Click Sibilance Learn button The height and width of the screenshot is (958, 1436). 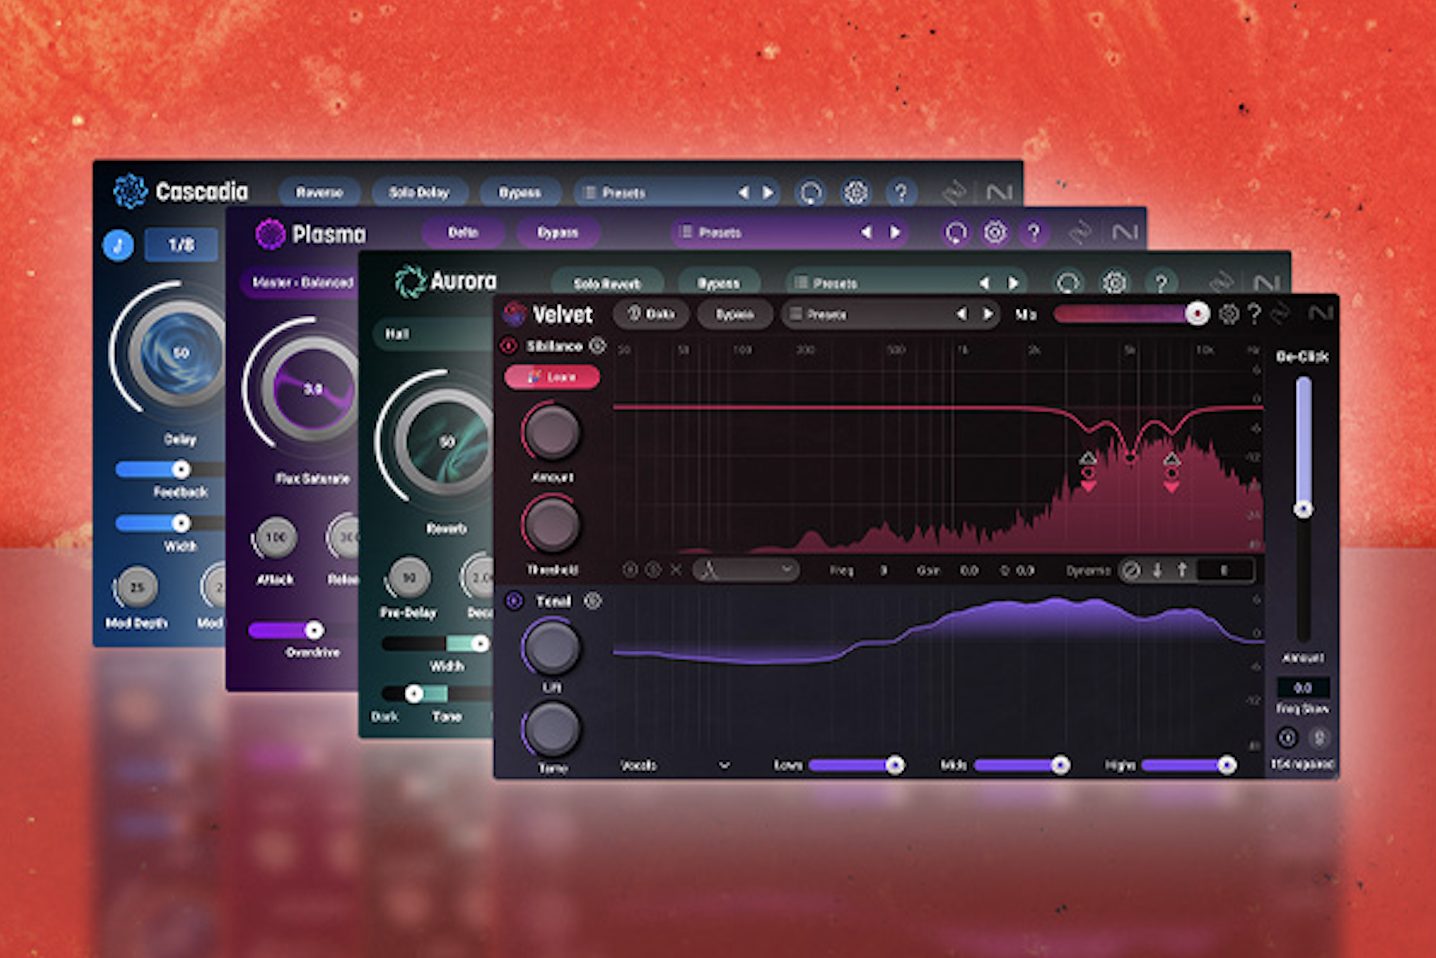click(x=552, y=377)
